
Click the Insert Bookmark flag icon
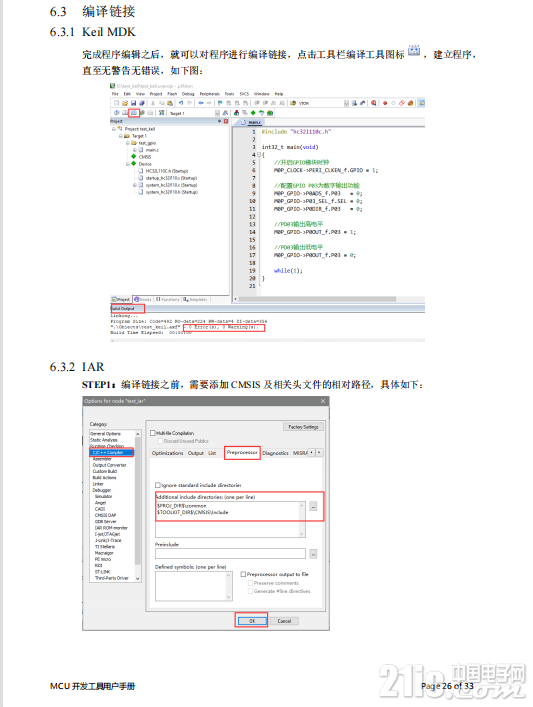tap(220, 103)
